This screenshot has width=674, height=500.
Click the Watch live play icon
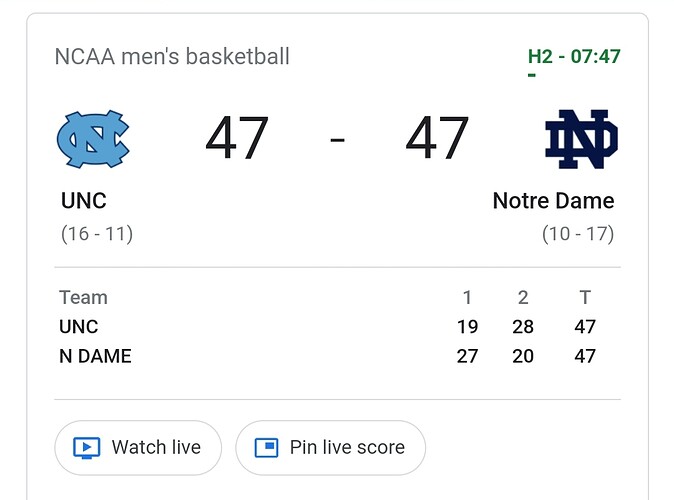click(x=87, y=448)
